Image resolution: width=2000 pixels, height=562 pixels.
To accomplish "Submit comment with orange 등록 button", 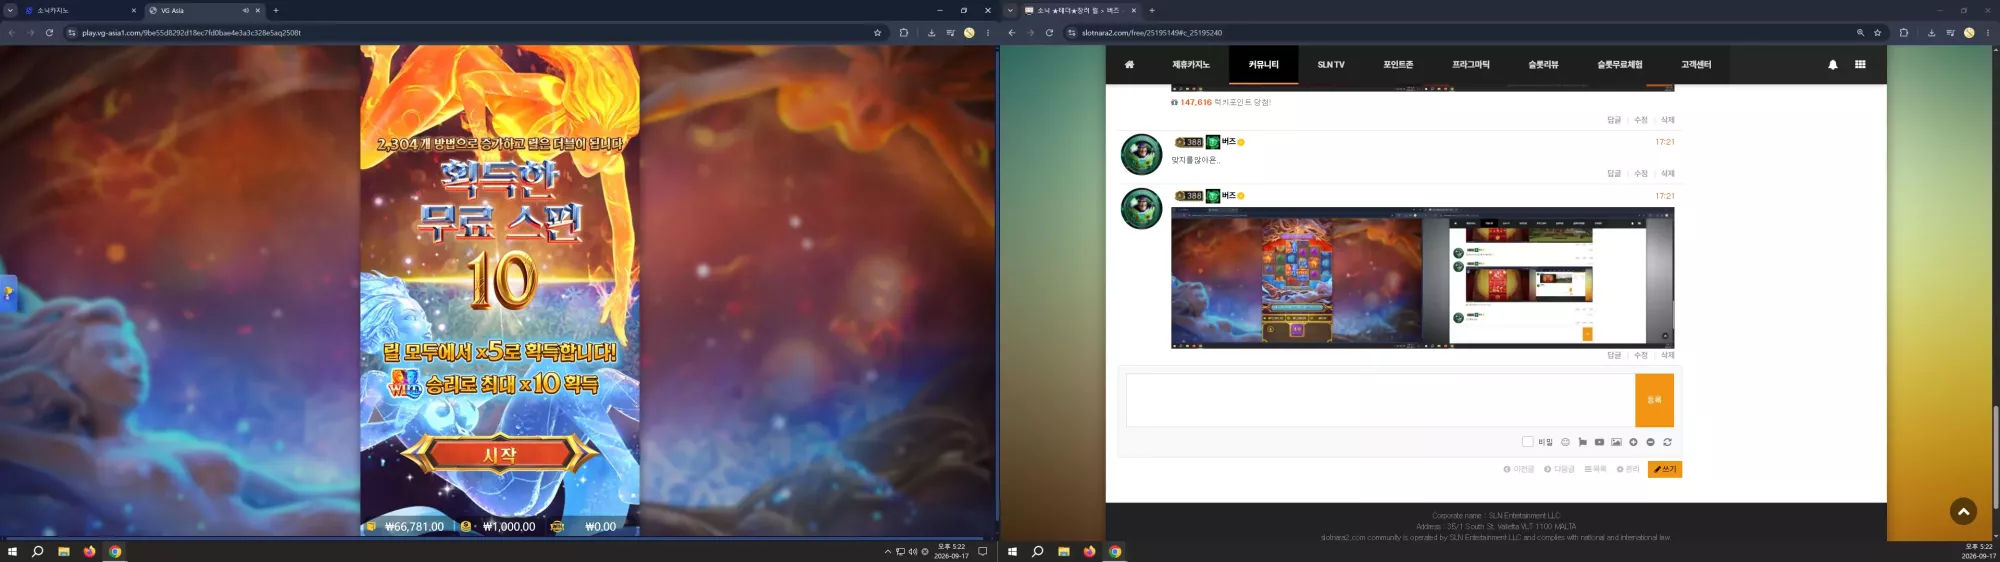I will tap(1654, 400).
